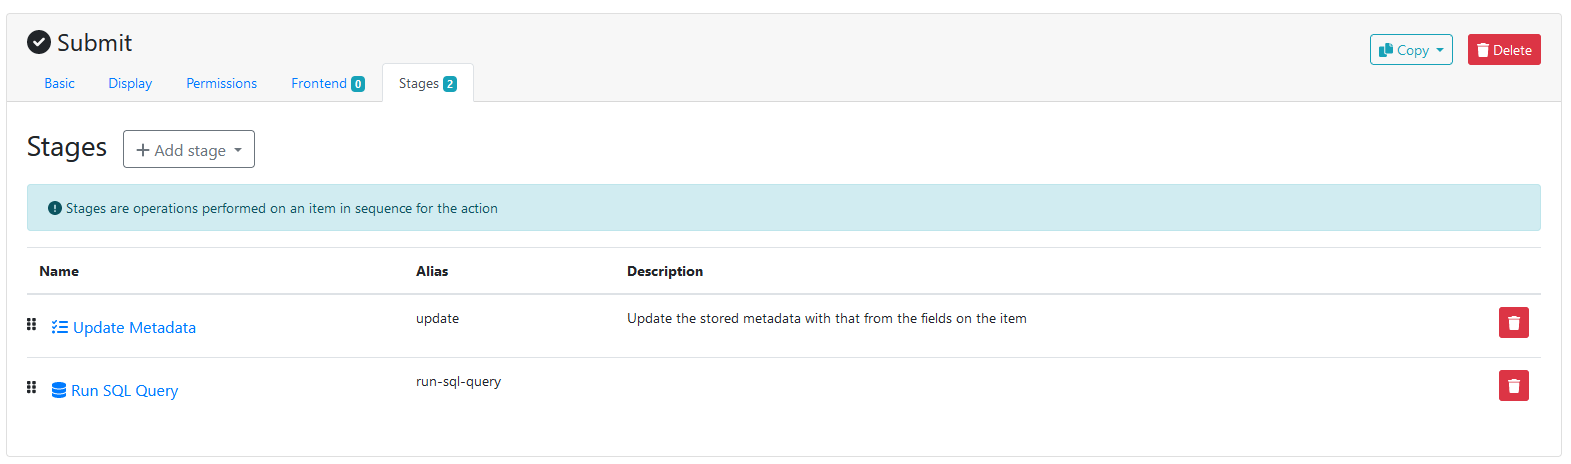
Task: Click the drag handle beside Run SQL Query
Action: pos(32,387)
